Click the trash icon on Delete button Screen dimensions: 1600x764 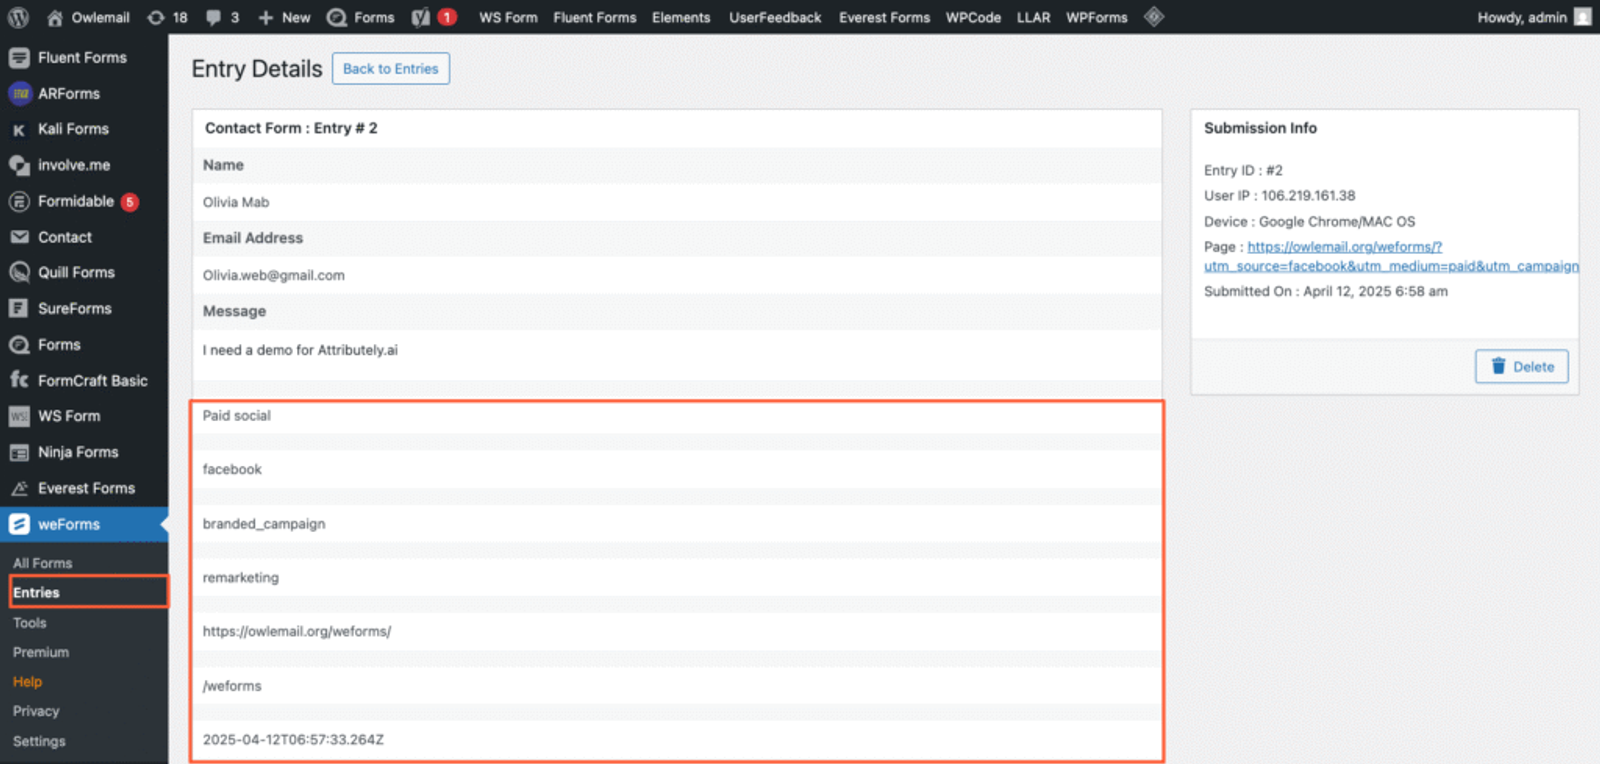pos(1498,366)
